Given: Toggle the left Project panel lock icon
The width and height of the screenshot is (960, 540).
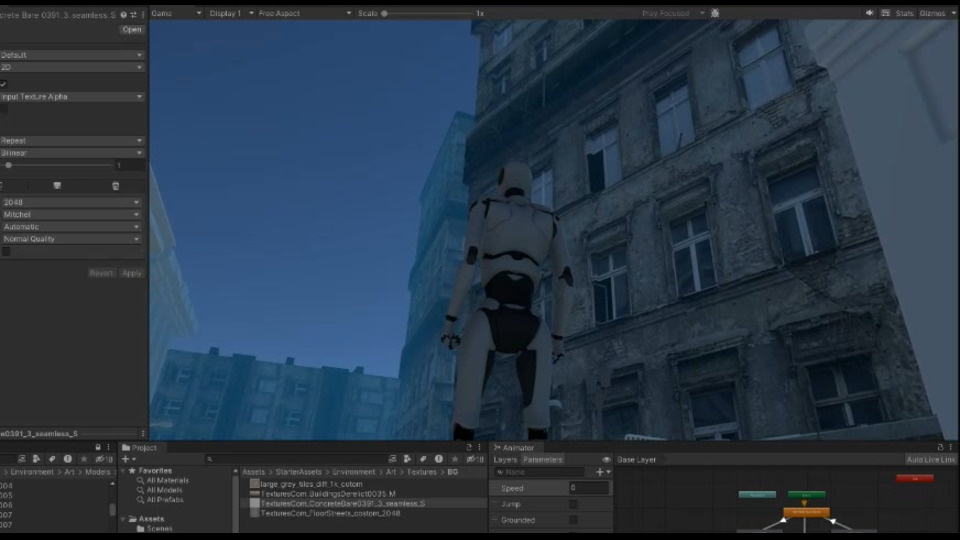Looking at the screenshot, I should (x=97, y=448).
